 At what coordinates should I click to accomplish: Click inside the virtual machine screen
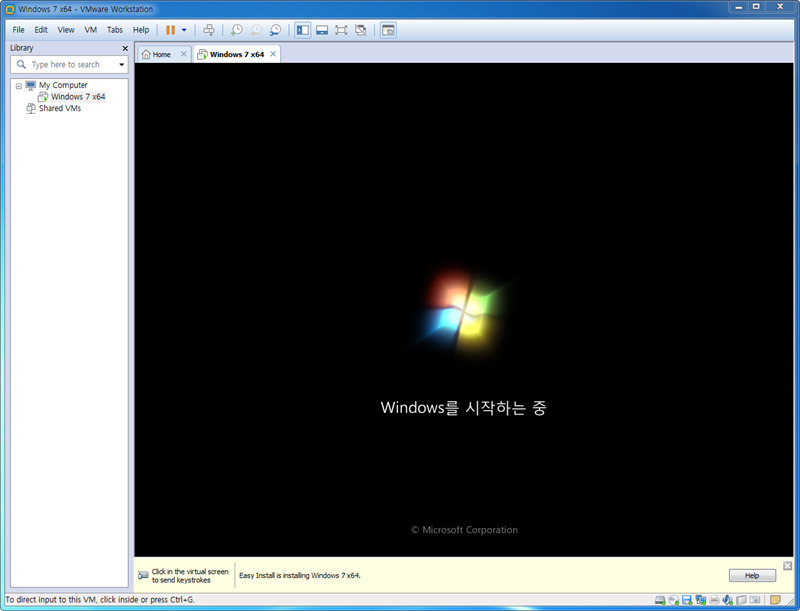pyautogui.click(x=464, y=310)
